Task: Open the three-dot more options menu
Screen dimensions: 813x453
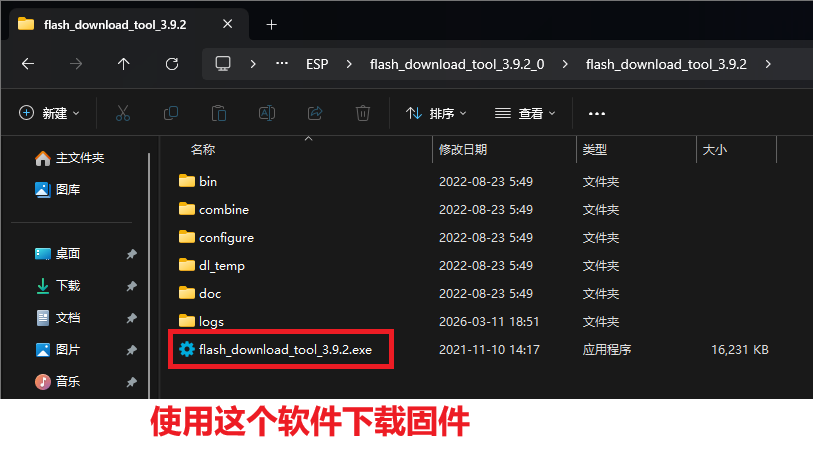Action: [597, 114]
